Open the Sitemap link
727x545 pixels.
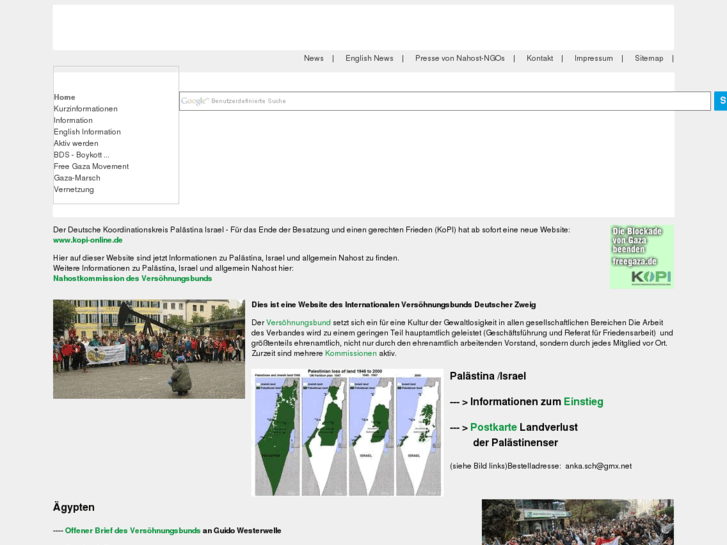[648, 58]
